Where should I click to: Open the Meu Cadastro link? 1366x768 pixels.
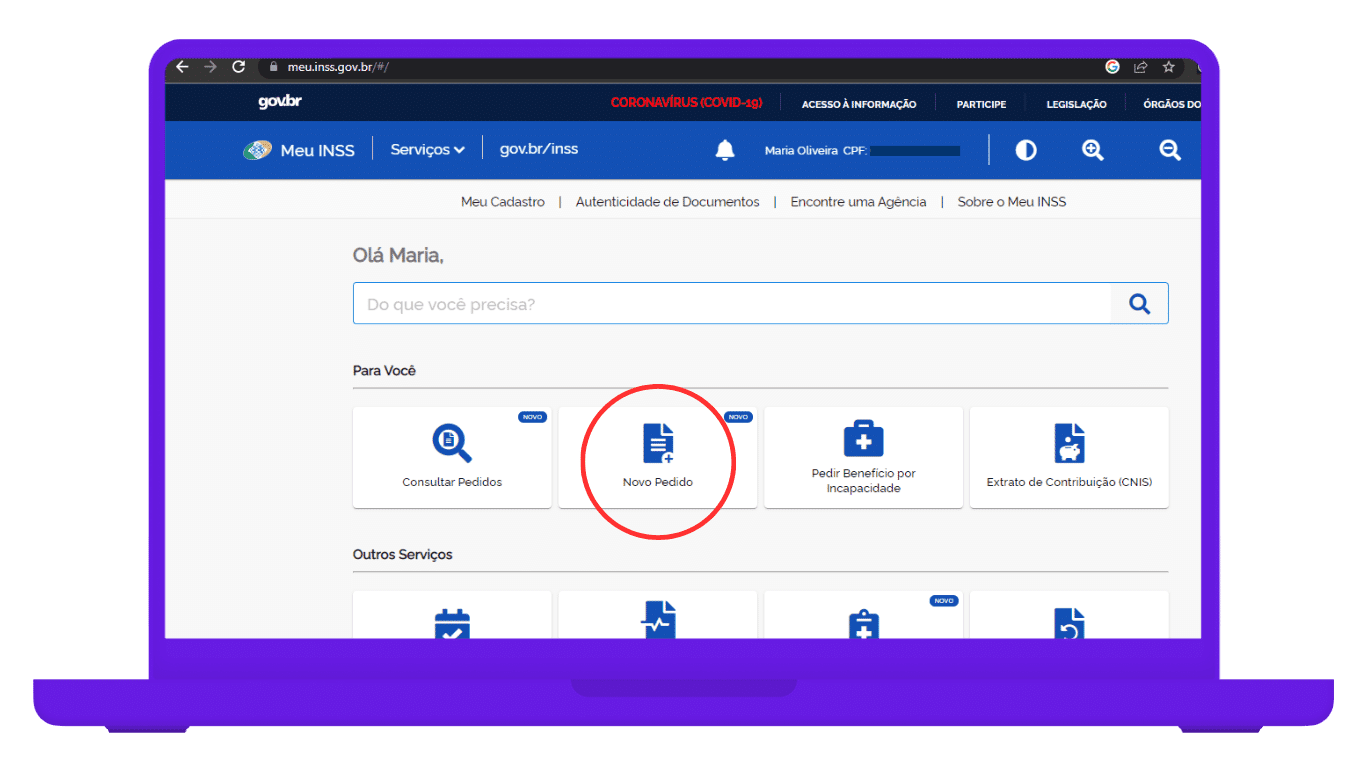click(x=503, y=202)
